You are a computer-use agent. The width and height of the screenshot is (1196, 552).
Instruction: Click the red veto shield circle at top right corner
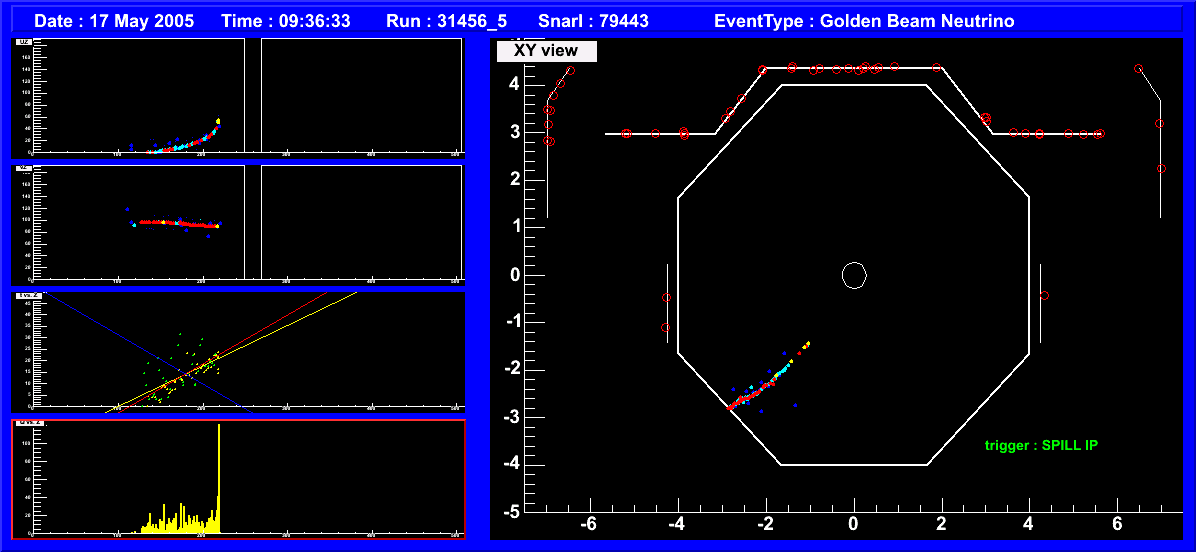(1138, 69)
